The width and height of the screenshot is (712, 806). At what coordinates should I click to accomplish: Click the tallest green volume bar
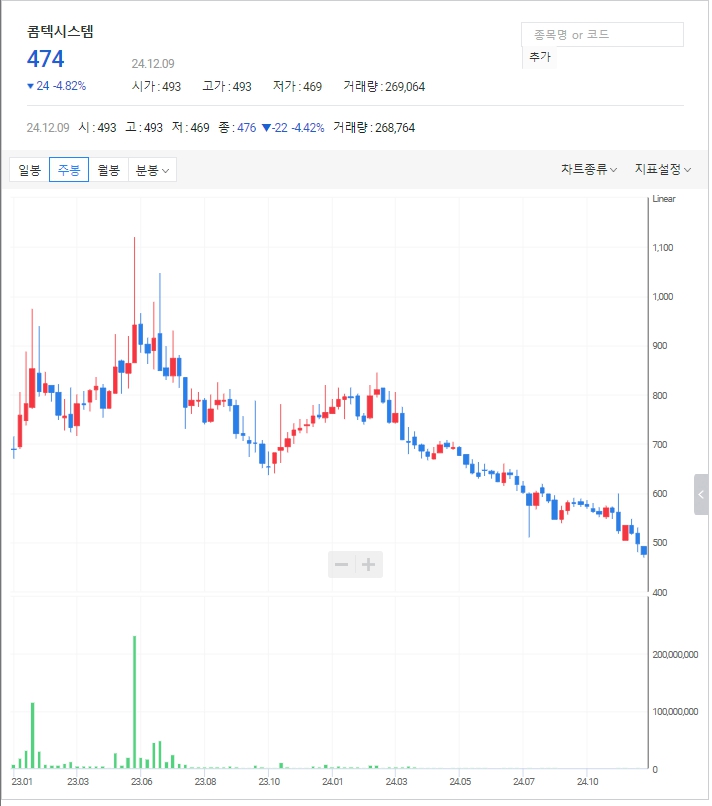click(135, 702)
